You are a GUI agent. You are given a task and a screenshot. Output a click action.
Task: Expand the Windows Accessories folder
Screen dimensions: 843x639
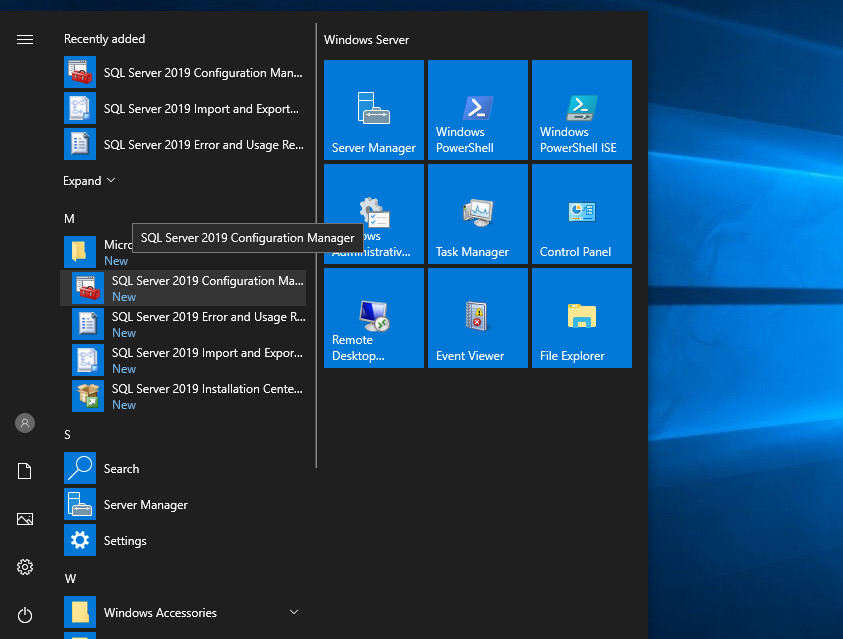[184, 613]
